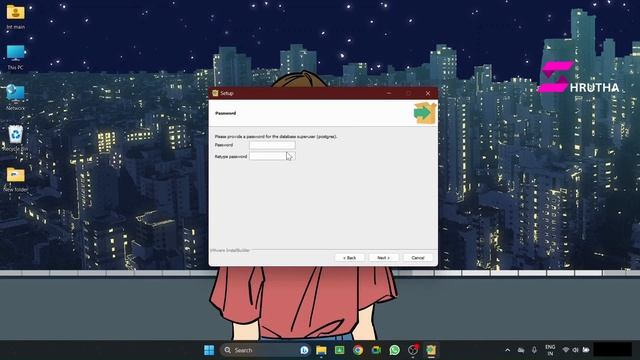Screen dimensions: 640x360
Task: Select the Network desktop icon
Action: tap(16, 98)
